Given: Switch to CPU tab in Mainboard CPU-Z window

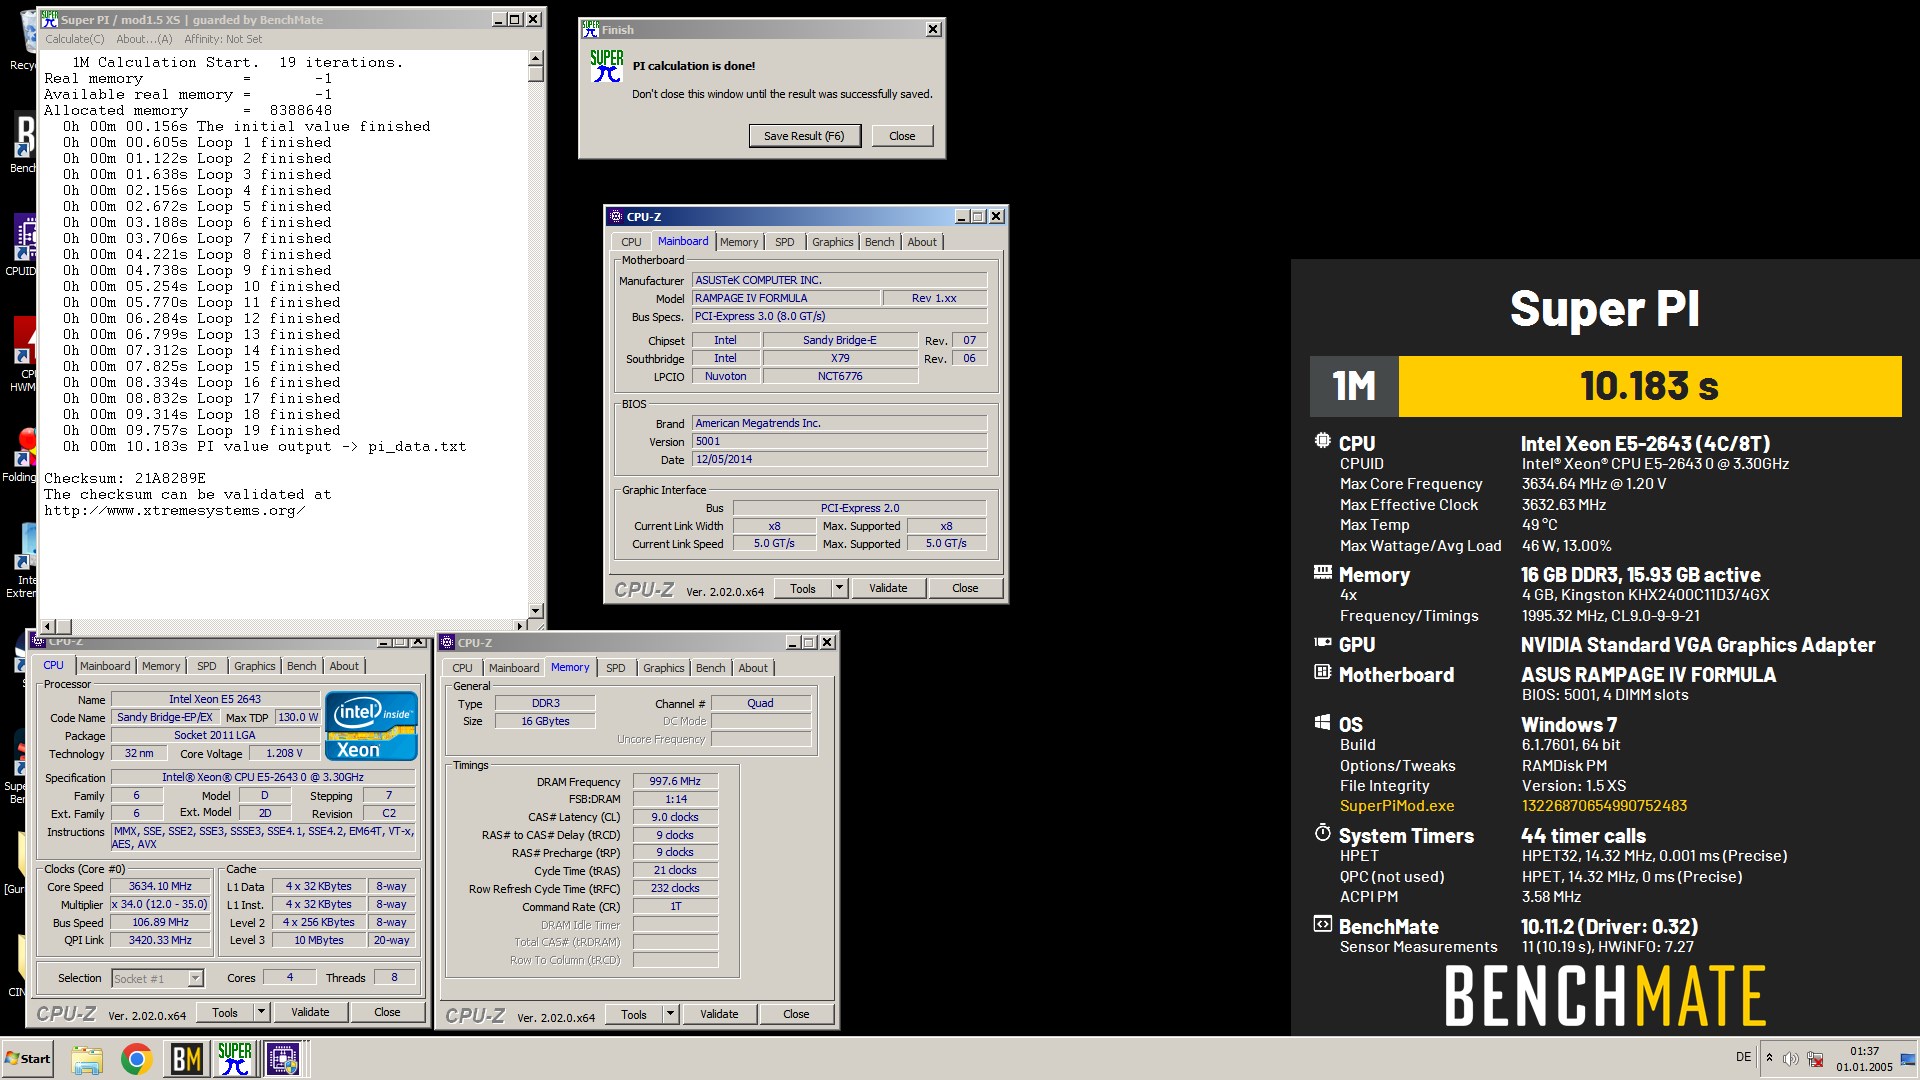Looking at the screenshot, I should pos(631,242).
